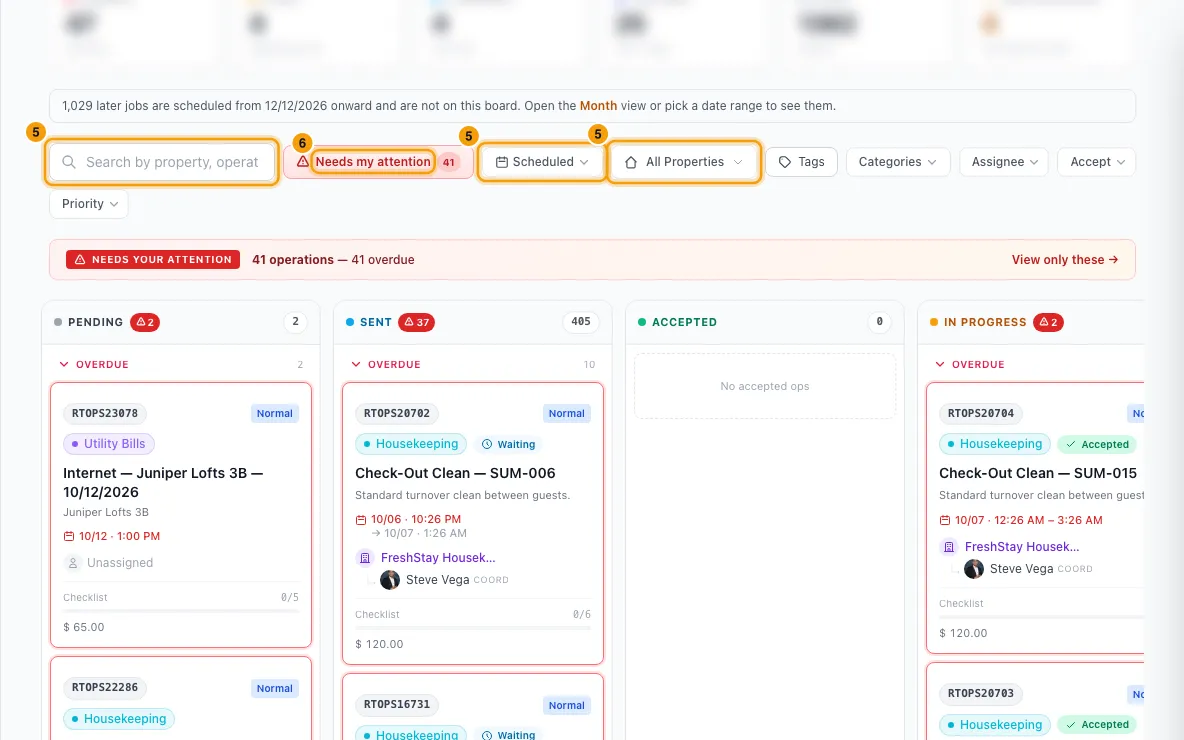Click the RTOPS16731 ID chip
The image size is (1184, 740).
coord(397,705)
